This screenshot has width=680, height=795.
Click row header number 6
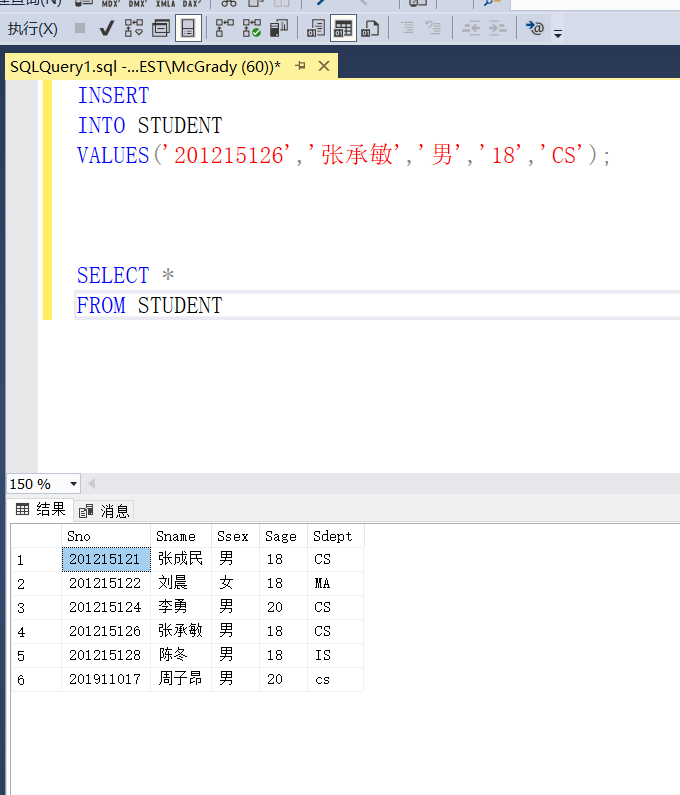coord(37,679)
